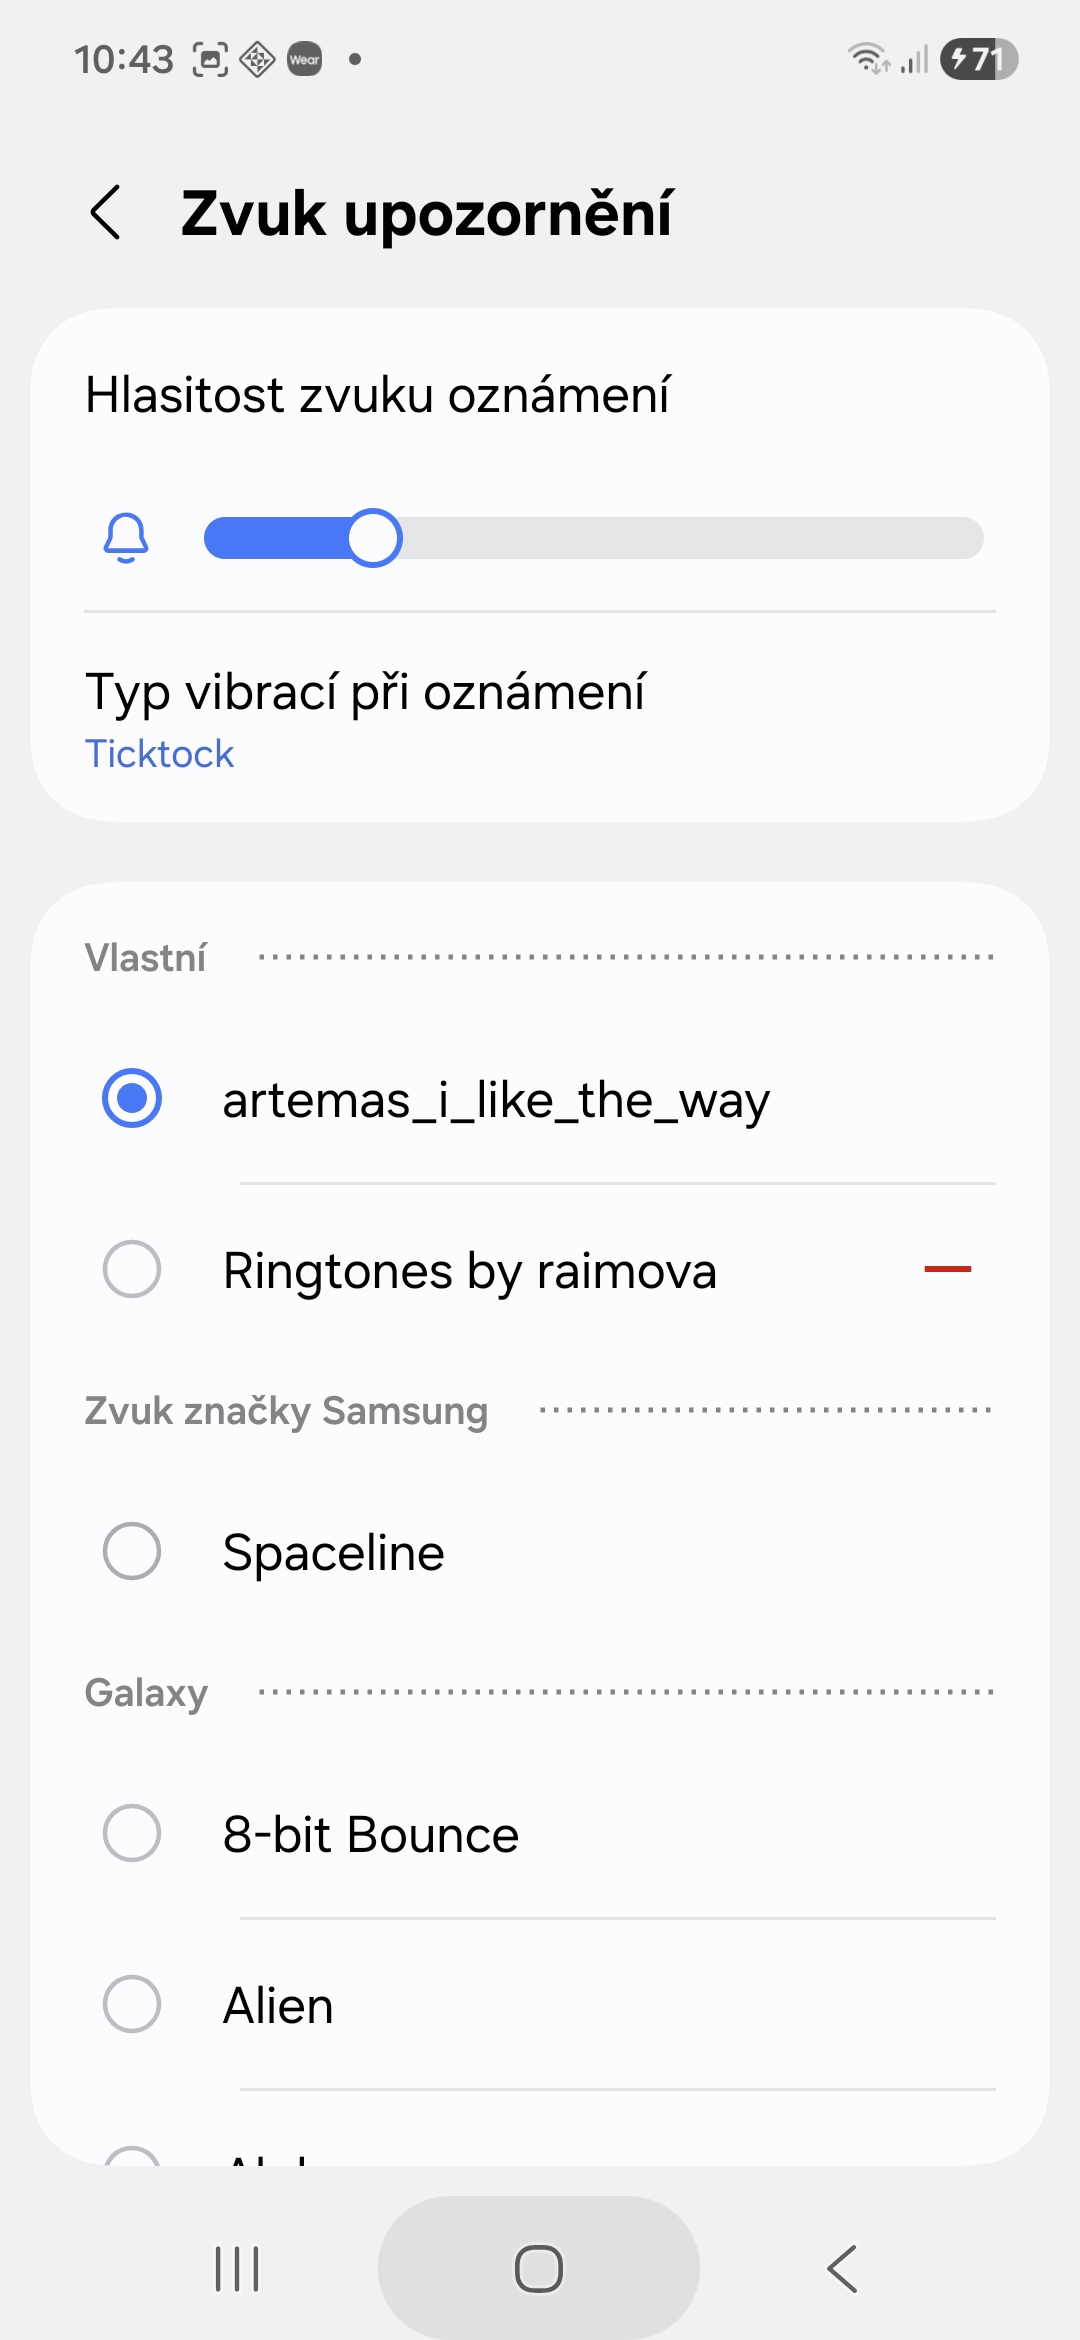The width and height of the screenshot is (1080, 2340).
Task: Choose the Spaceline sound radio button
Action: (132, 1551)
